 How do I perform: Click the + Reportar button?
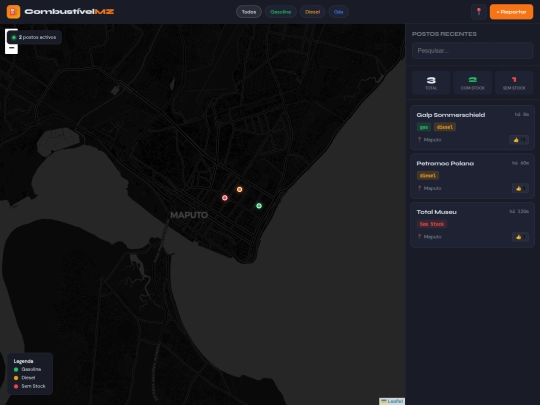511,12
